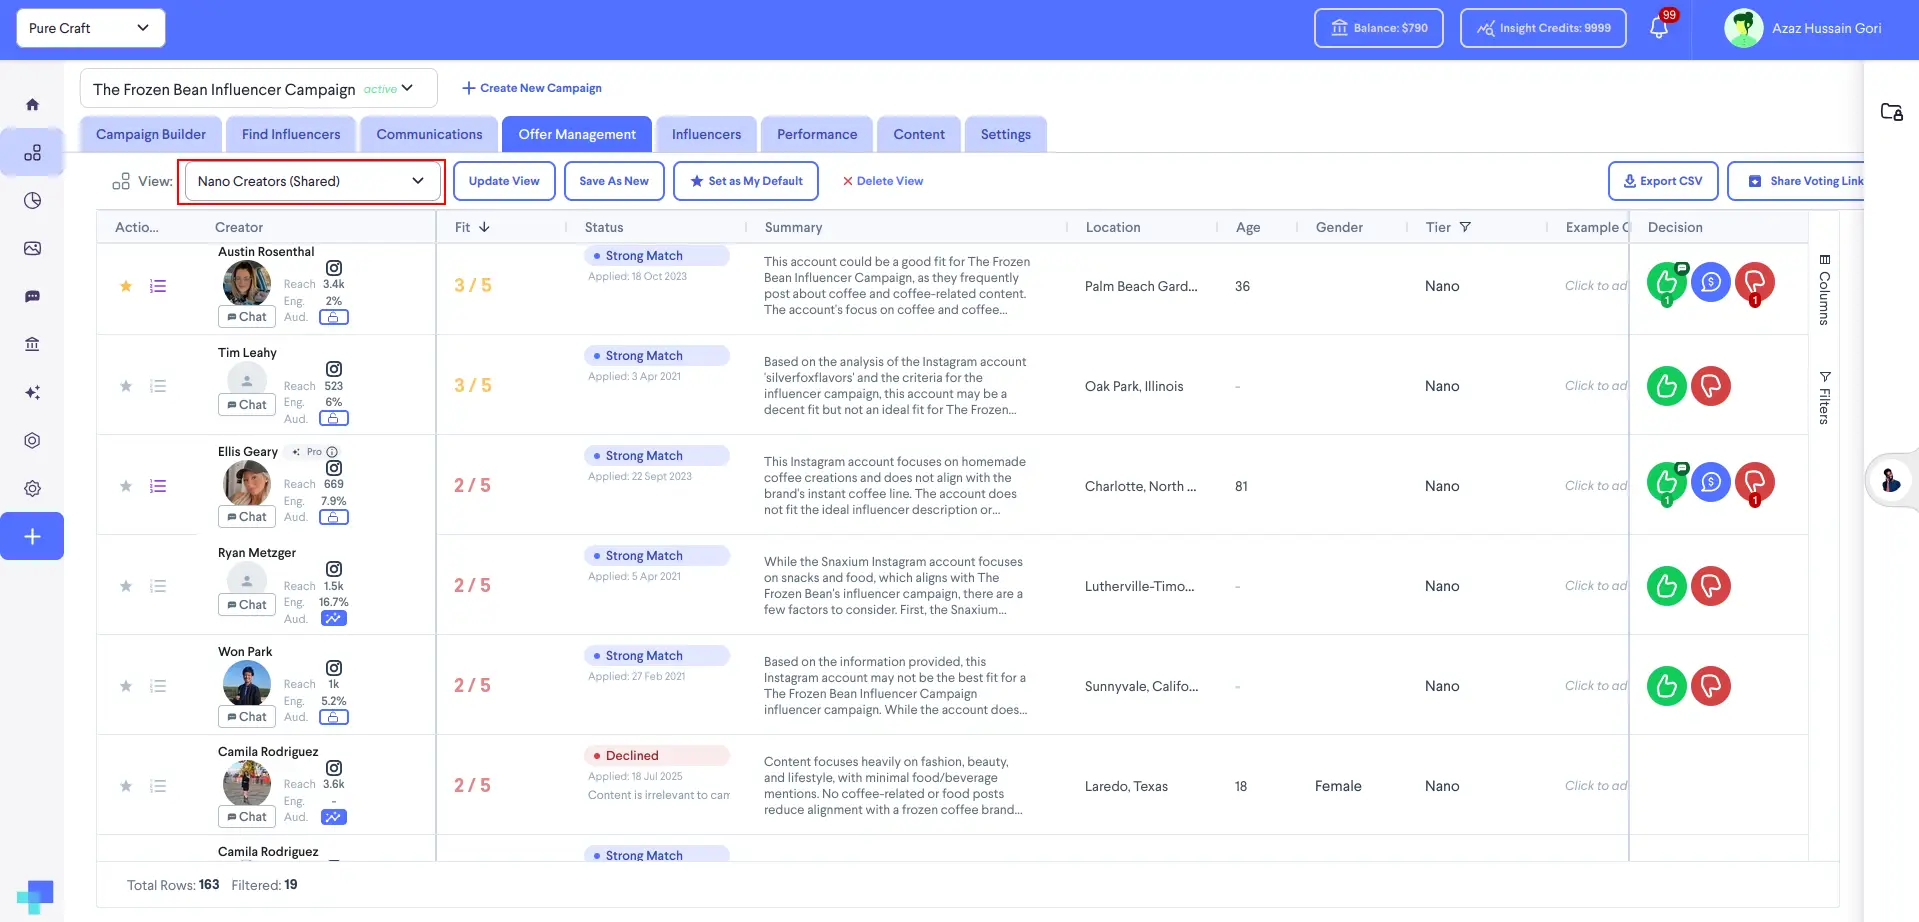
Task: Switch to Influencers tab
Action: coord(706,134)
